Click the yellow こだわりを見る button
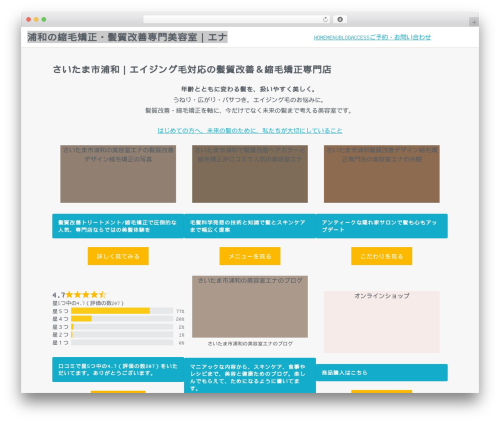This screenshot has height=423, width=500. [x=382, y=256]
